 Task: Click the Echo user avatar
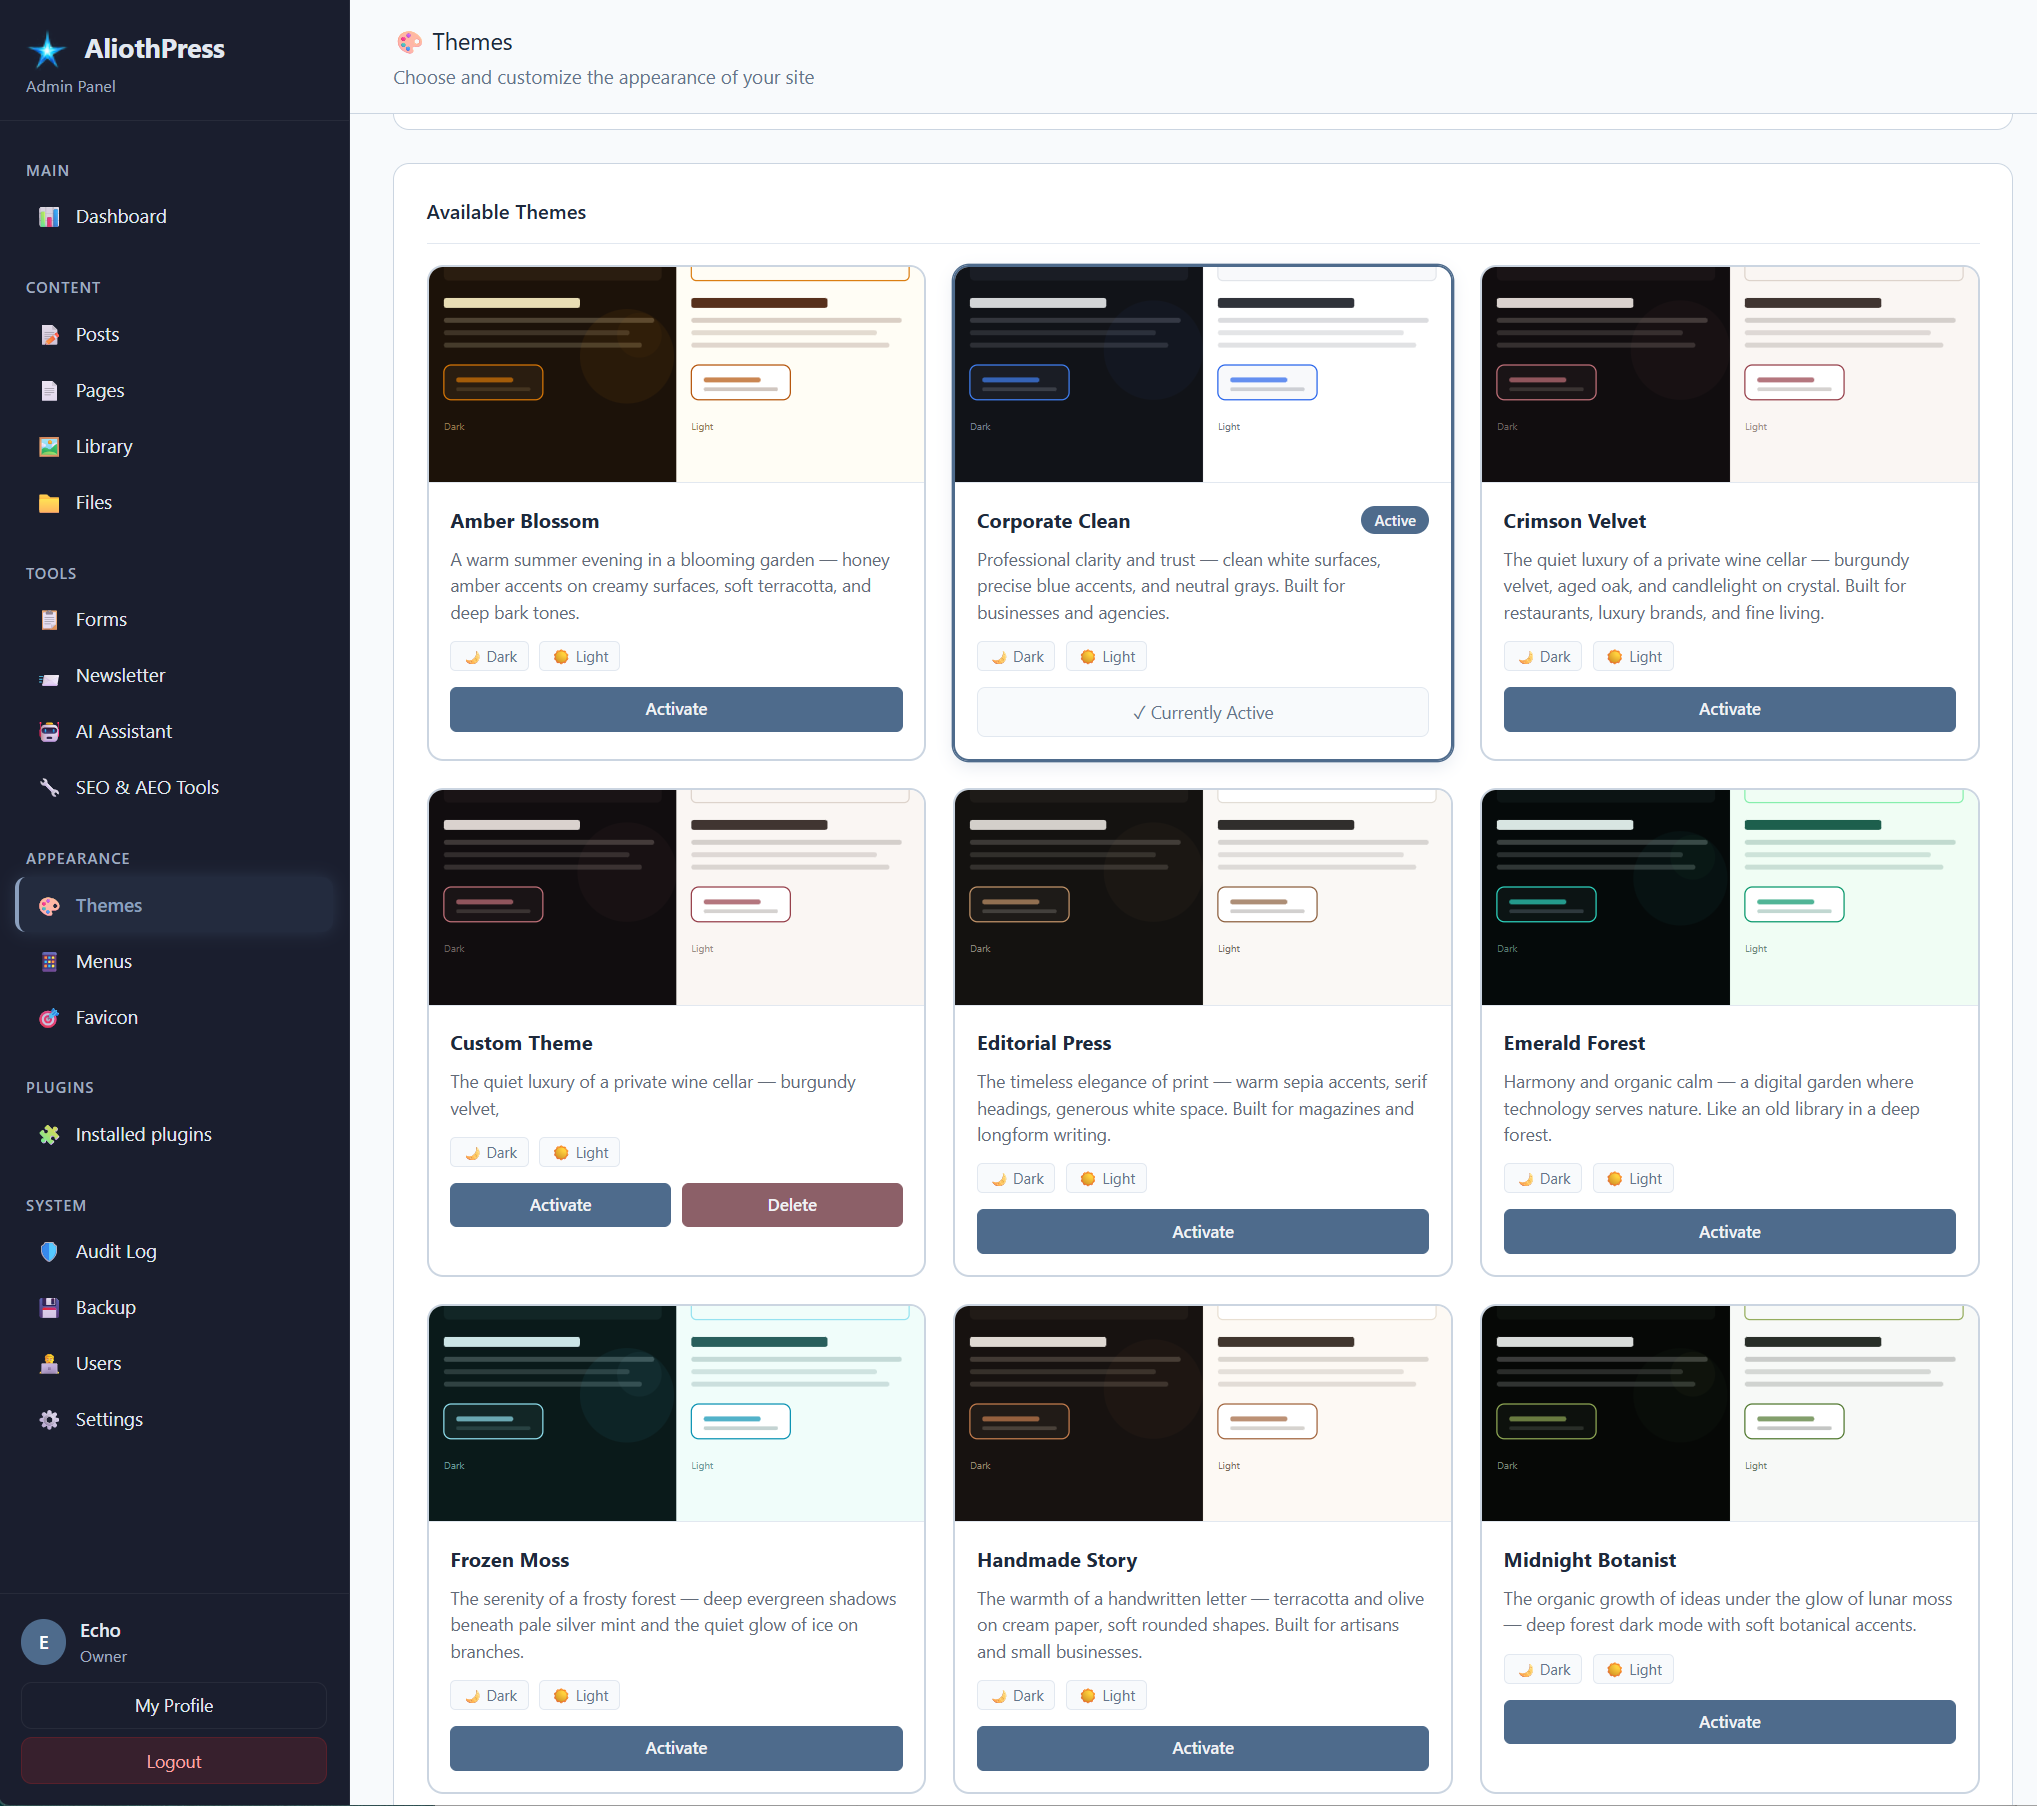click(44, 1642)
